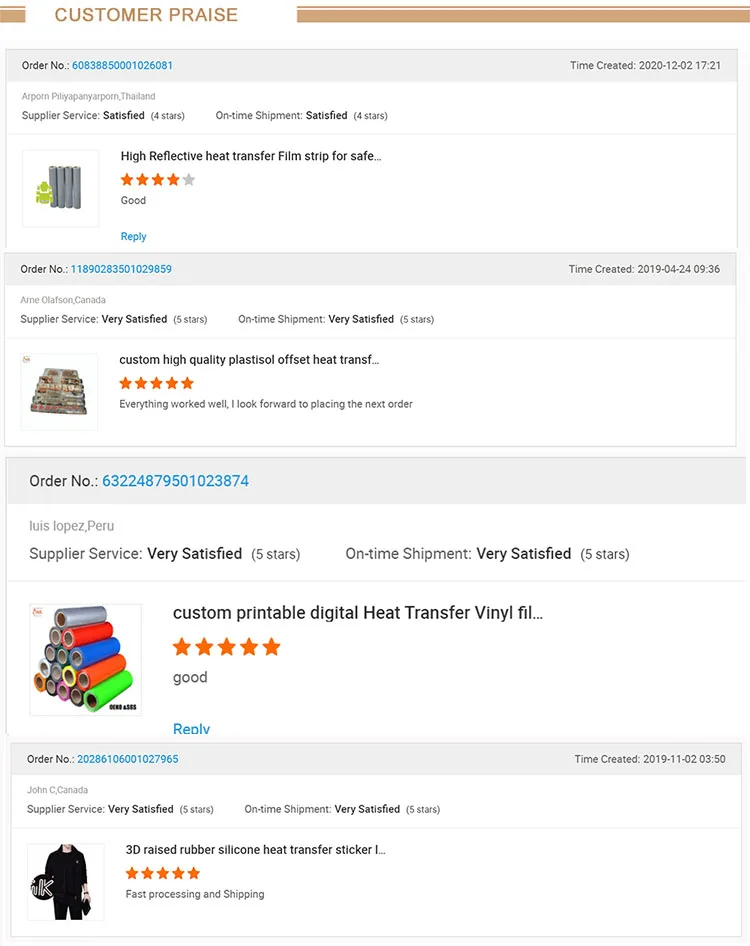
Task: Click the five-star rating for silicone sticker
Action: [163, 873]
